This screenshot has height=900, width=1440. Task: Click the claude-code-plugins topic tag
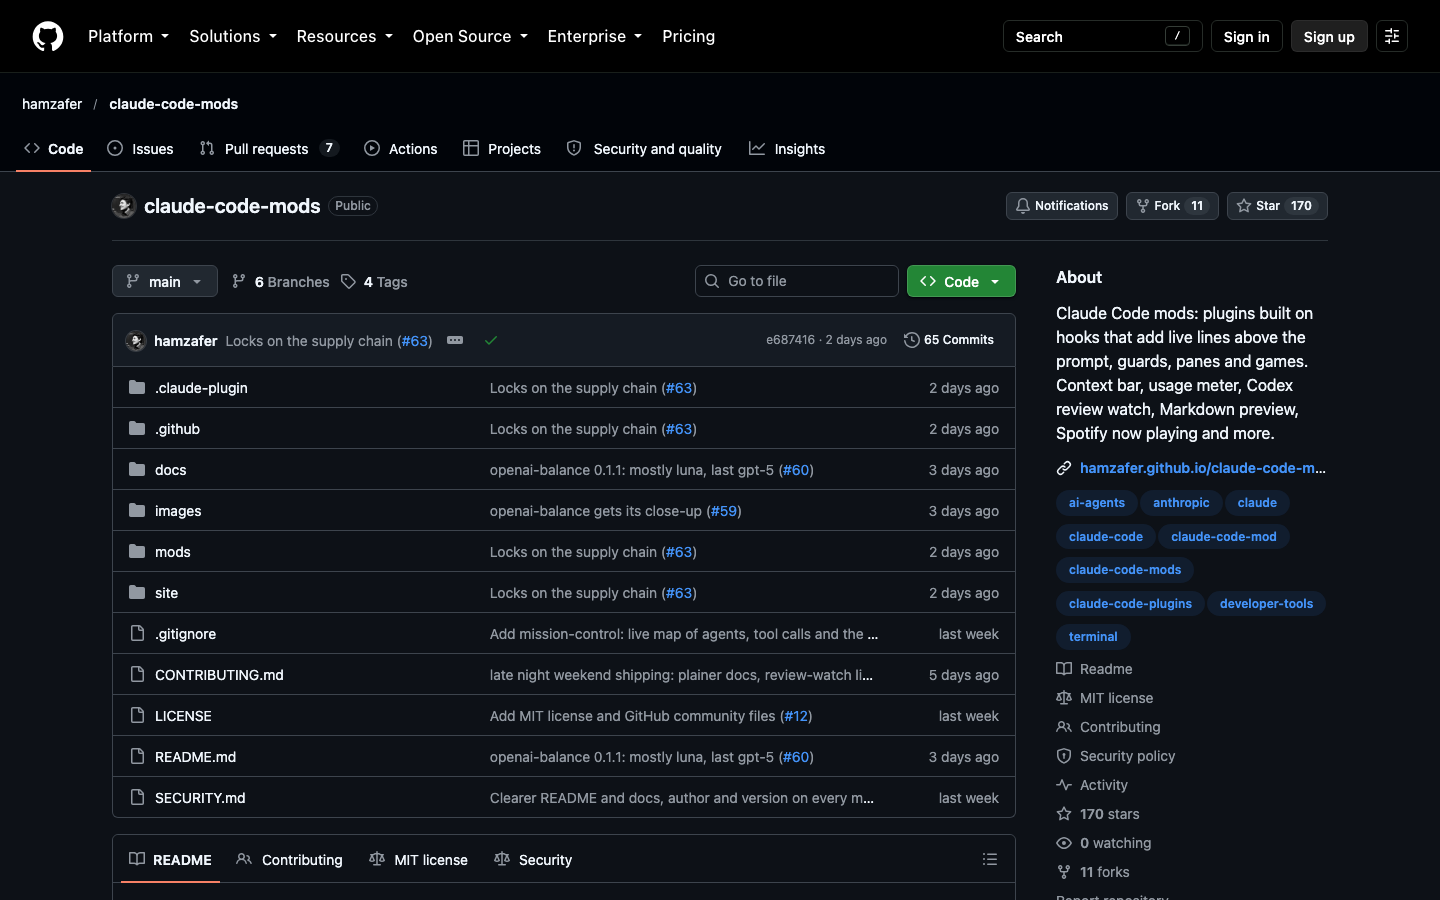coord(1130,604)
